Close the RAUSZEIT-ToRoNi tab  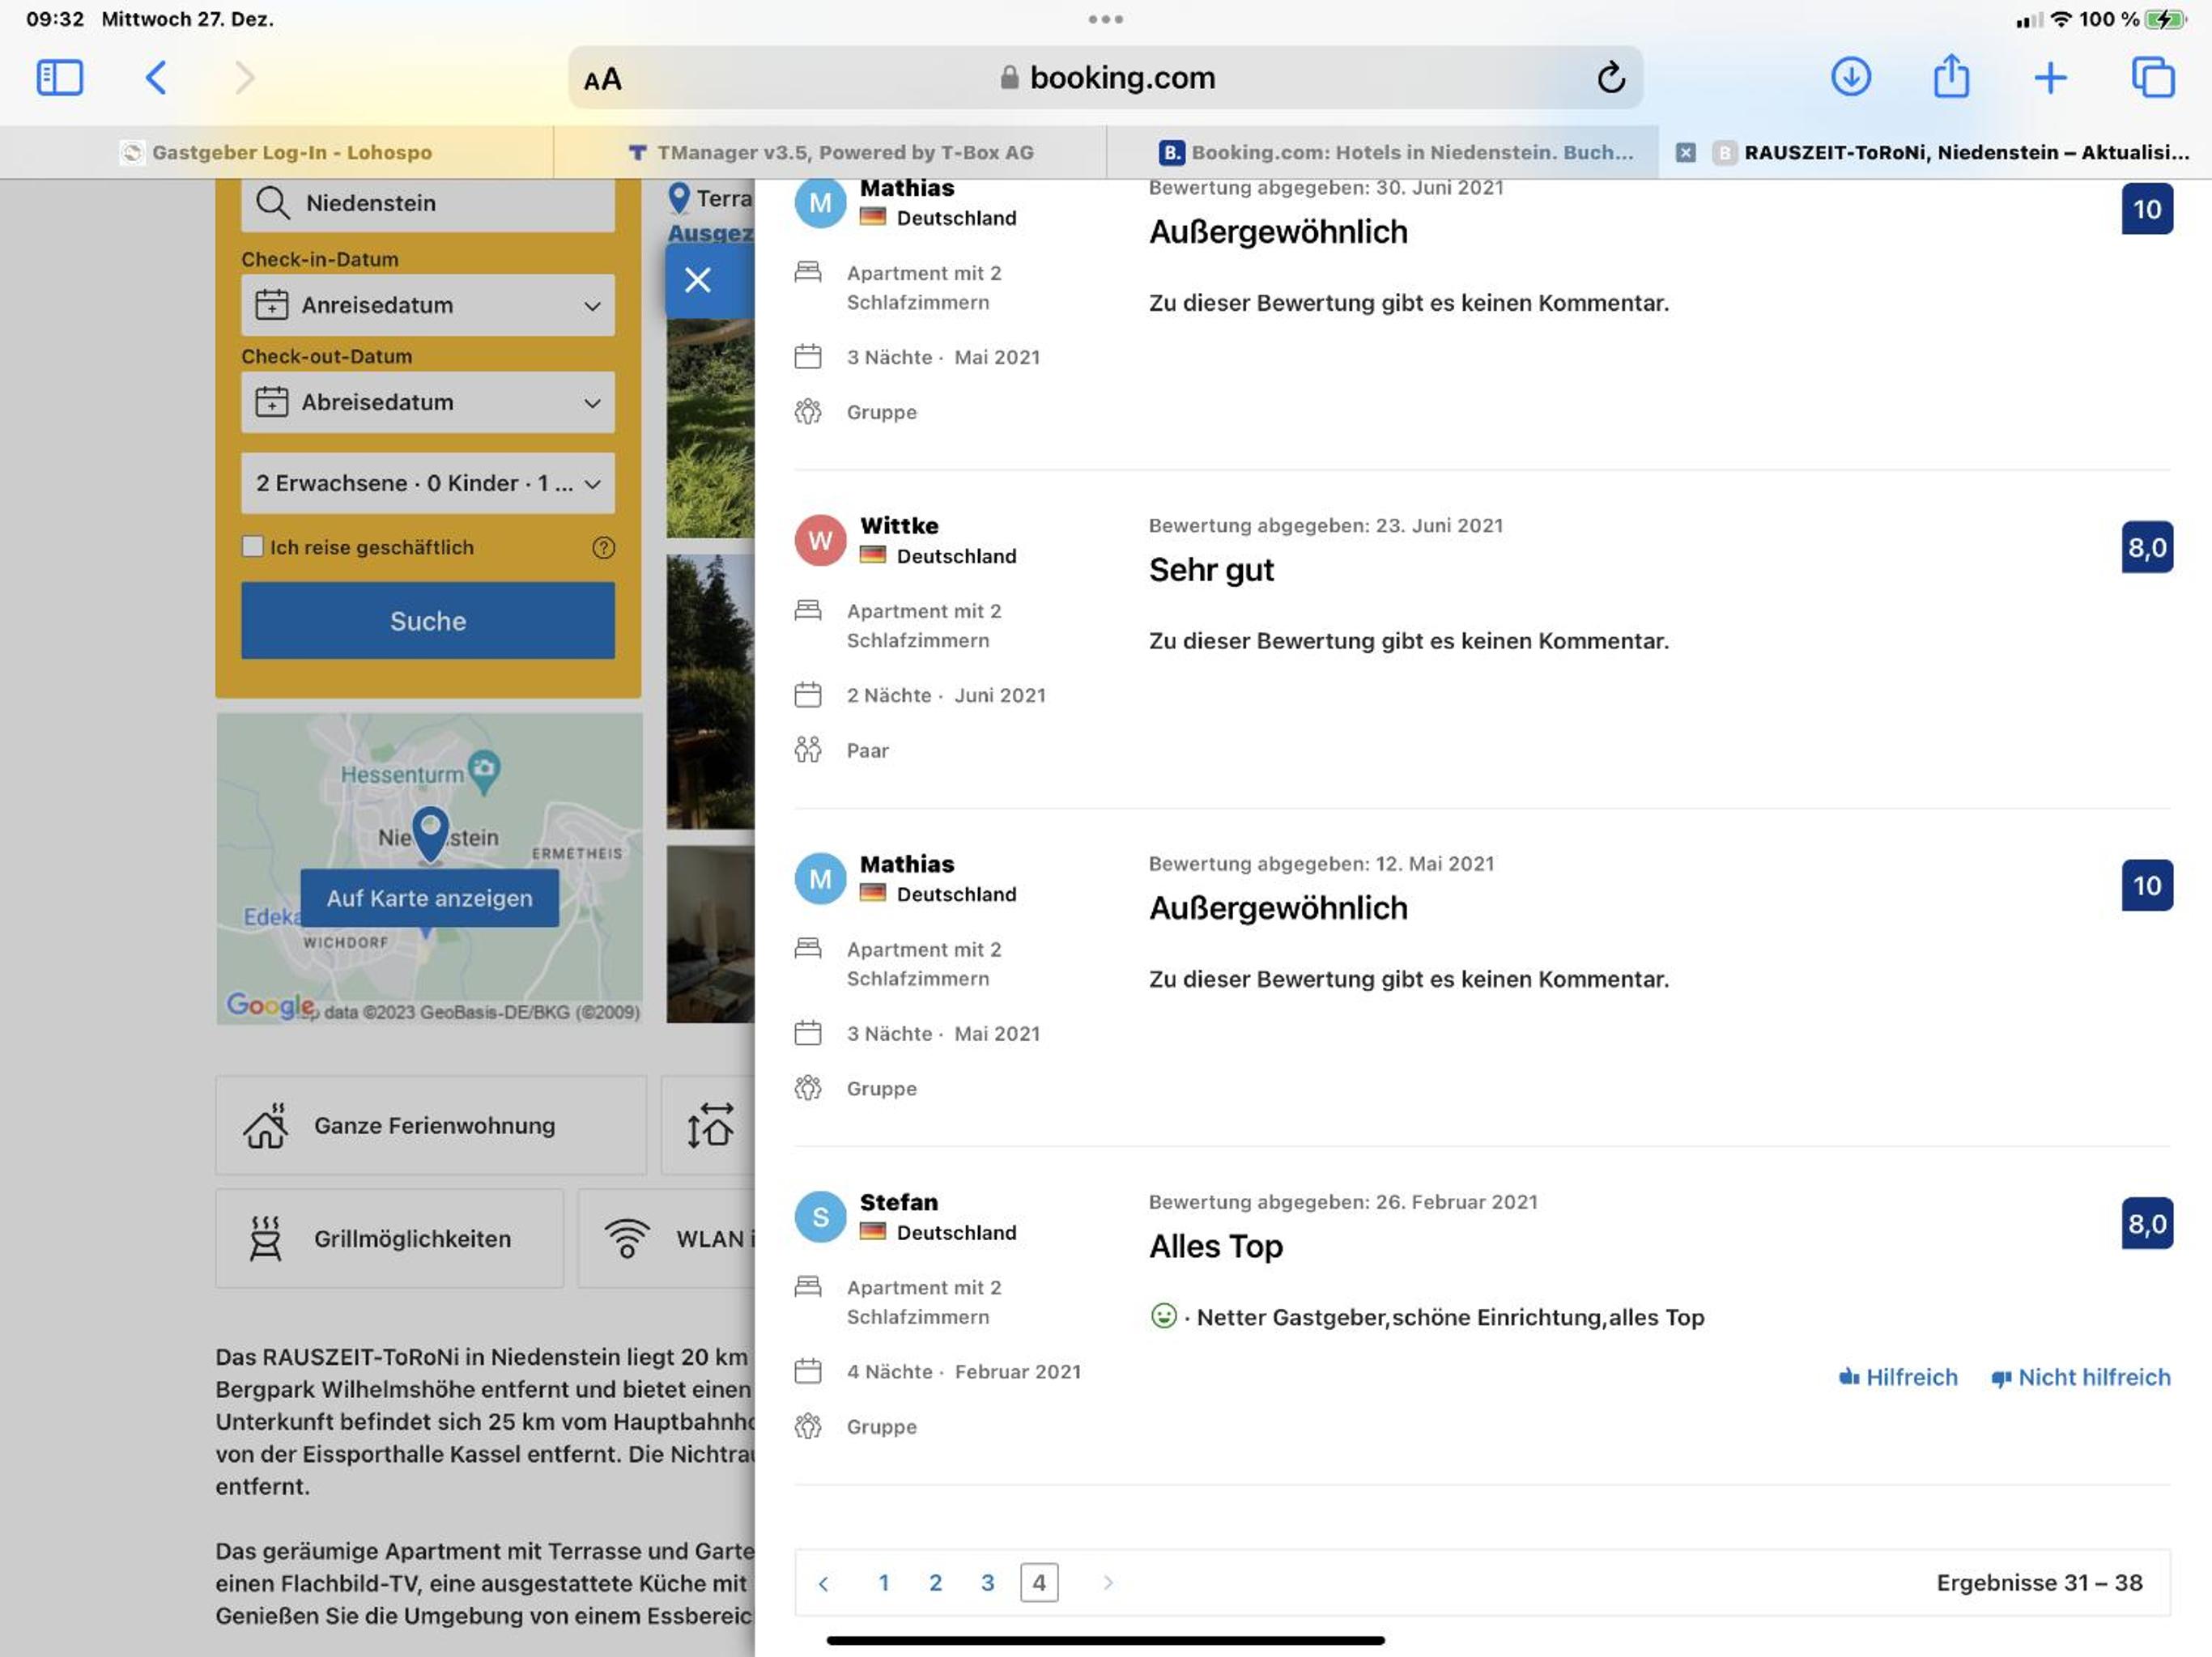tap(1685, 152)
